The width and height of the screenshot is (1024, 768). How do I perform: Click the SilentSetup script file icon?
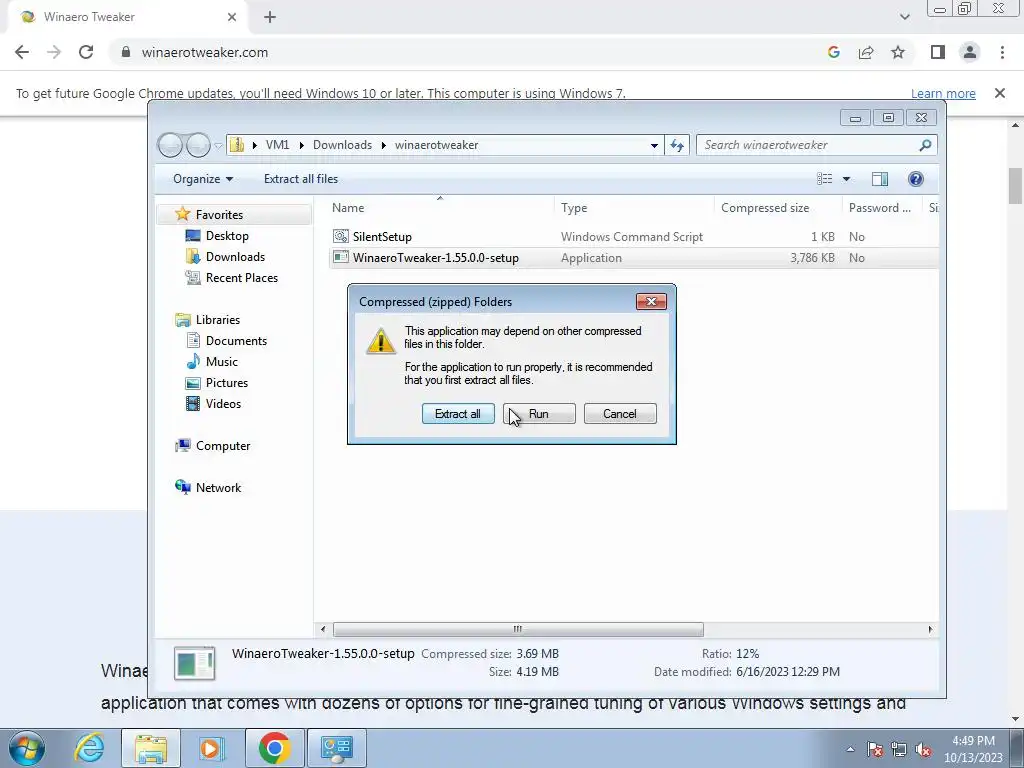(340, 236)
